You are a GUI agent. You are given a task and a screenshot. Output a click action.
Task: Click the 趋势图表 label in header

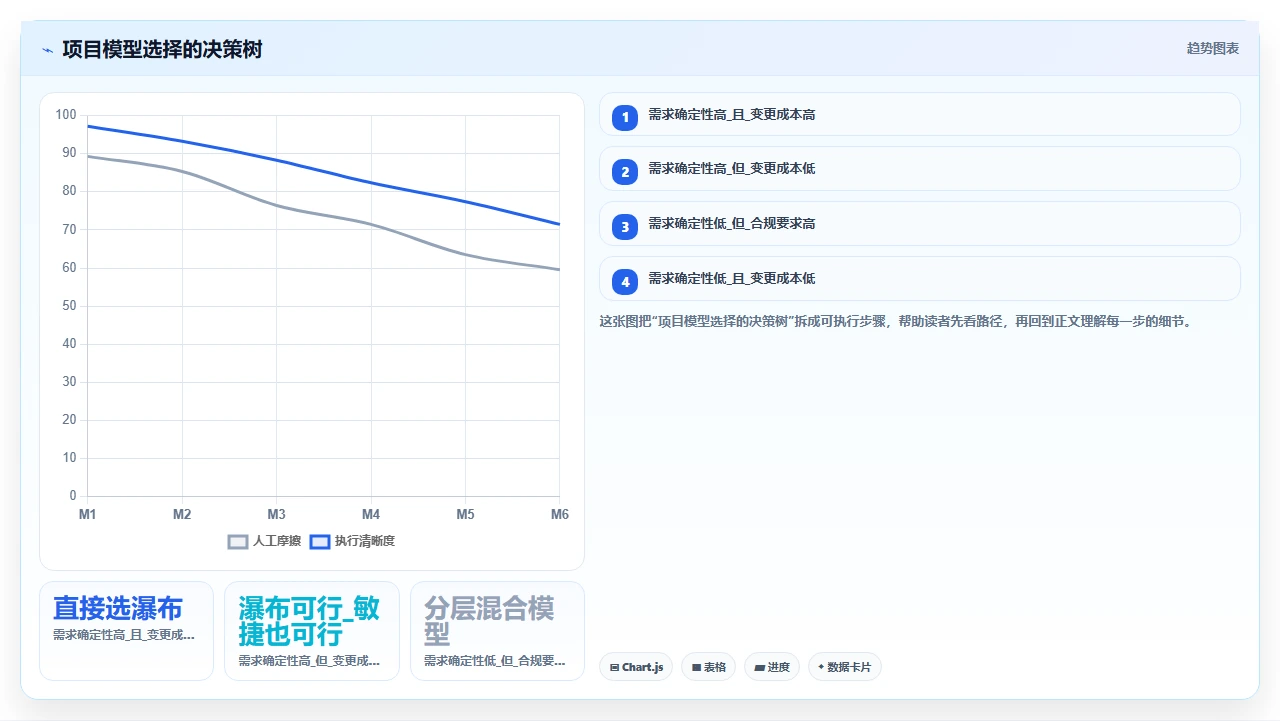click(x=1213, y=48)
